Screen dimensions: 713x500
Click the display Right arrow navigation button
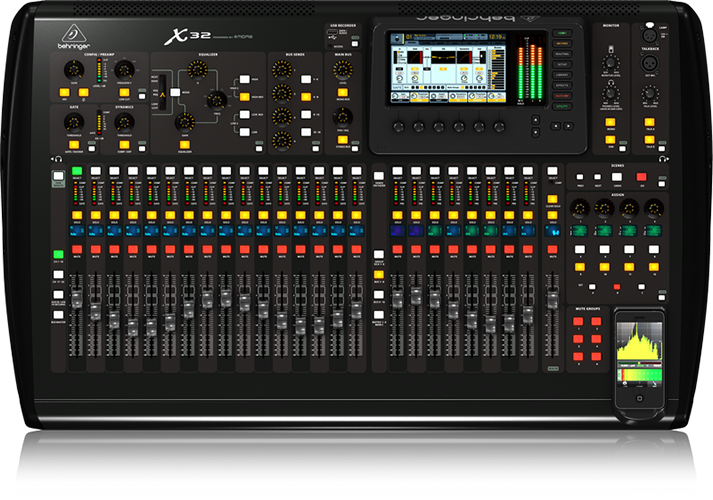click(568, 126)
